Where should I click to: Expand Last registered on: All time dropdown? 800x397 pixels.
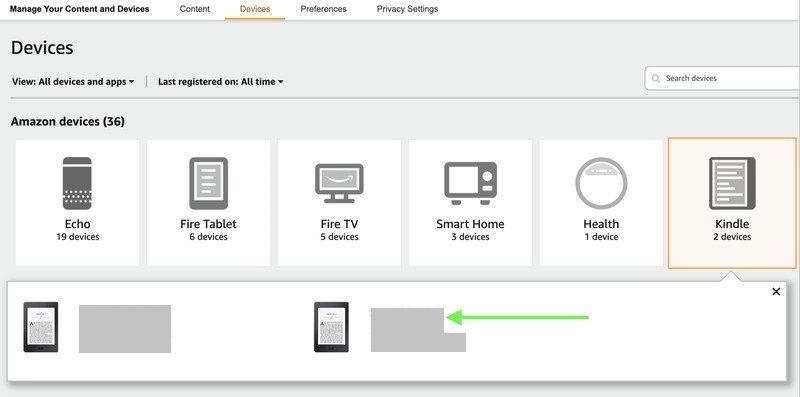click(220, 82)
